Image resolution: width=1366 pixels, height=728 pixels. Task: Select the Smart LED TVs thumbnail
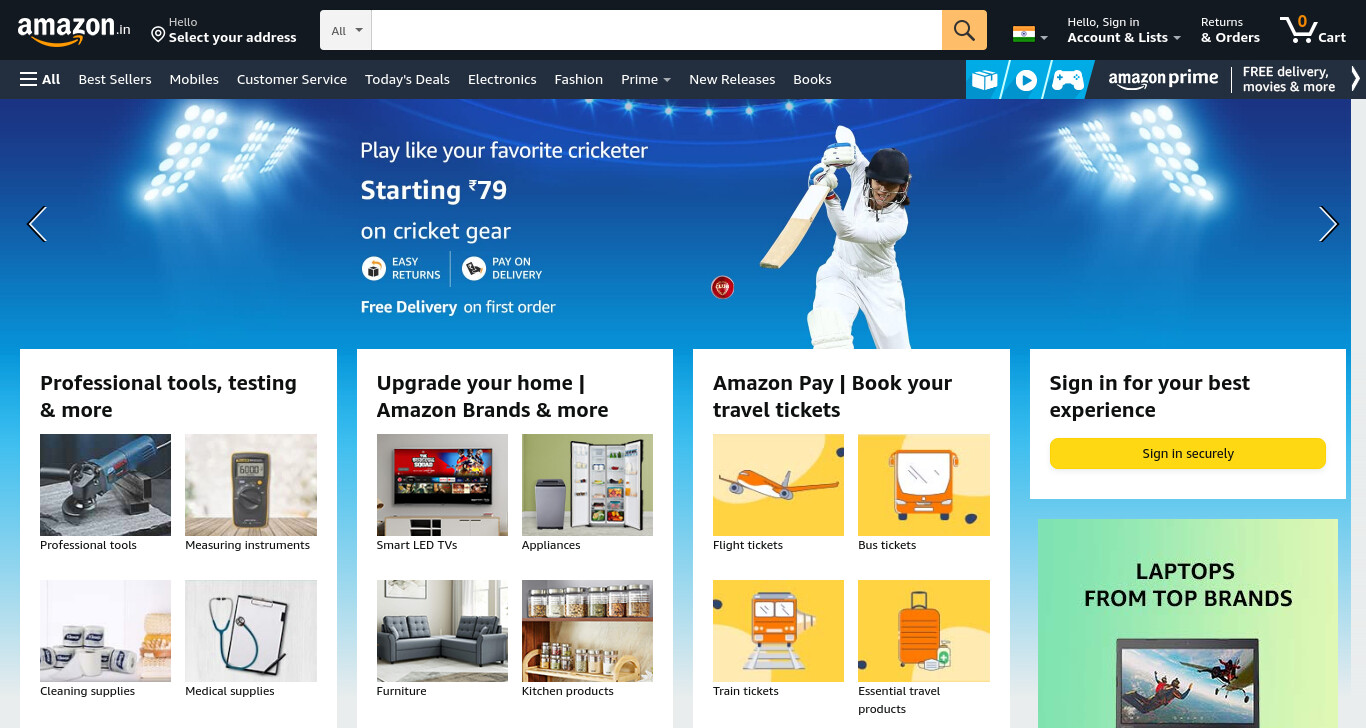point(442,485)
